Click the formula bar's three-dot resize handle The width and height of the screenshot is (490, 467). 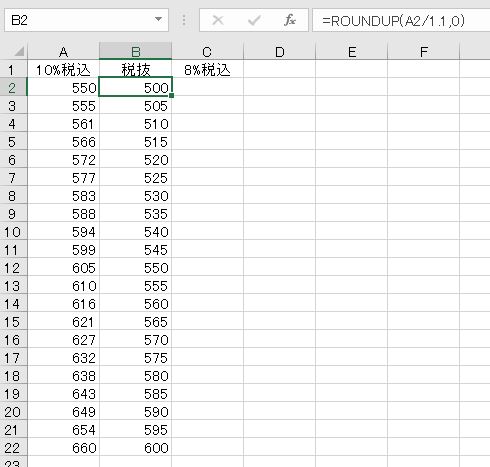tap(184, 20)
